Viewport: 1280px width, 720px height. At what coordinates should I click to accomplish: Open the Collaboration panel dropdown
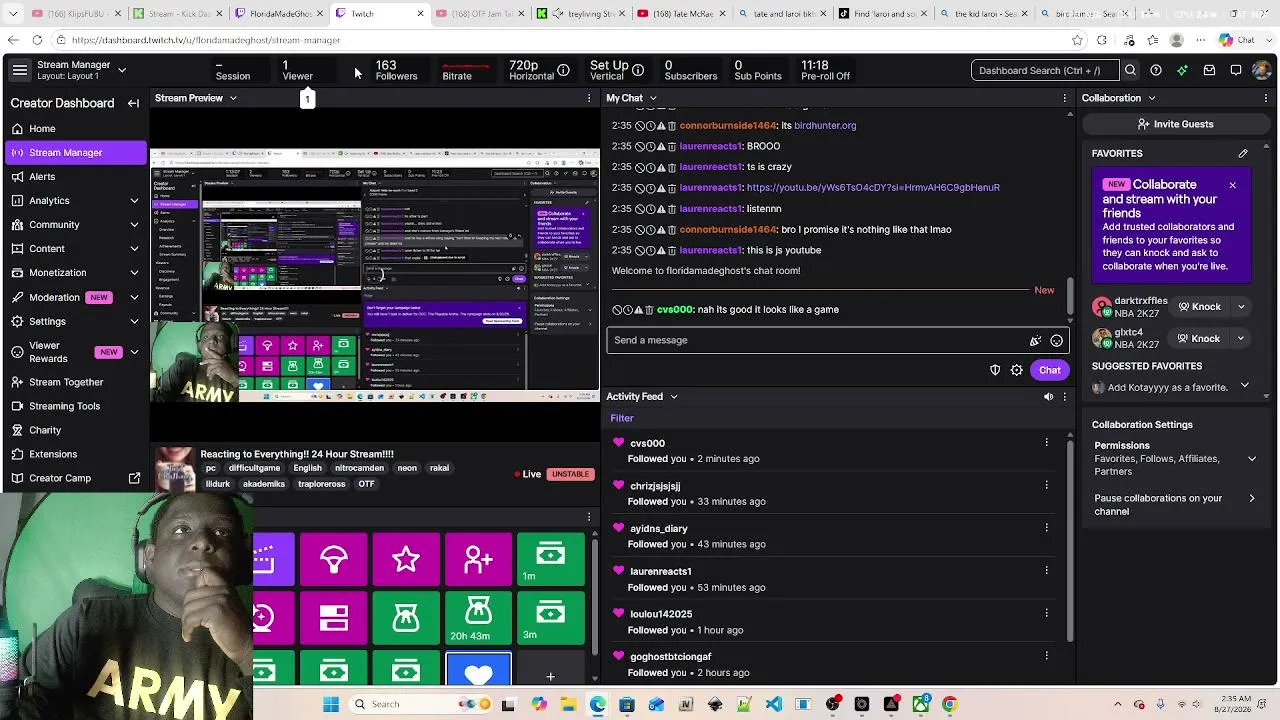(1151, 98)
